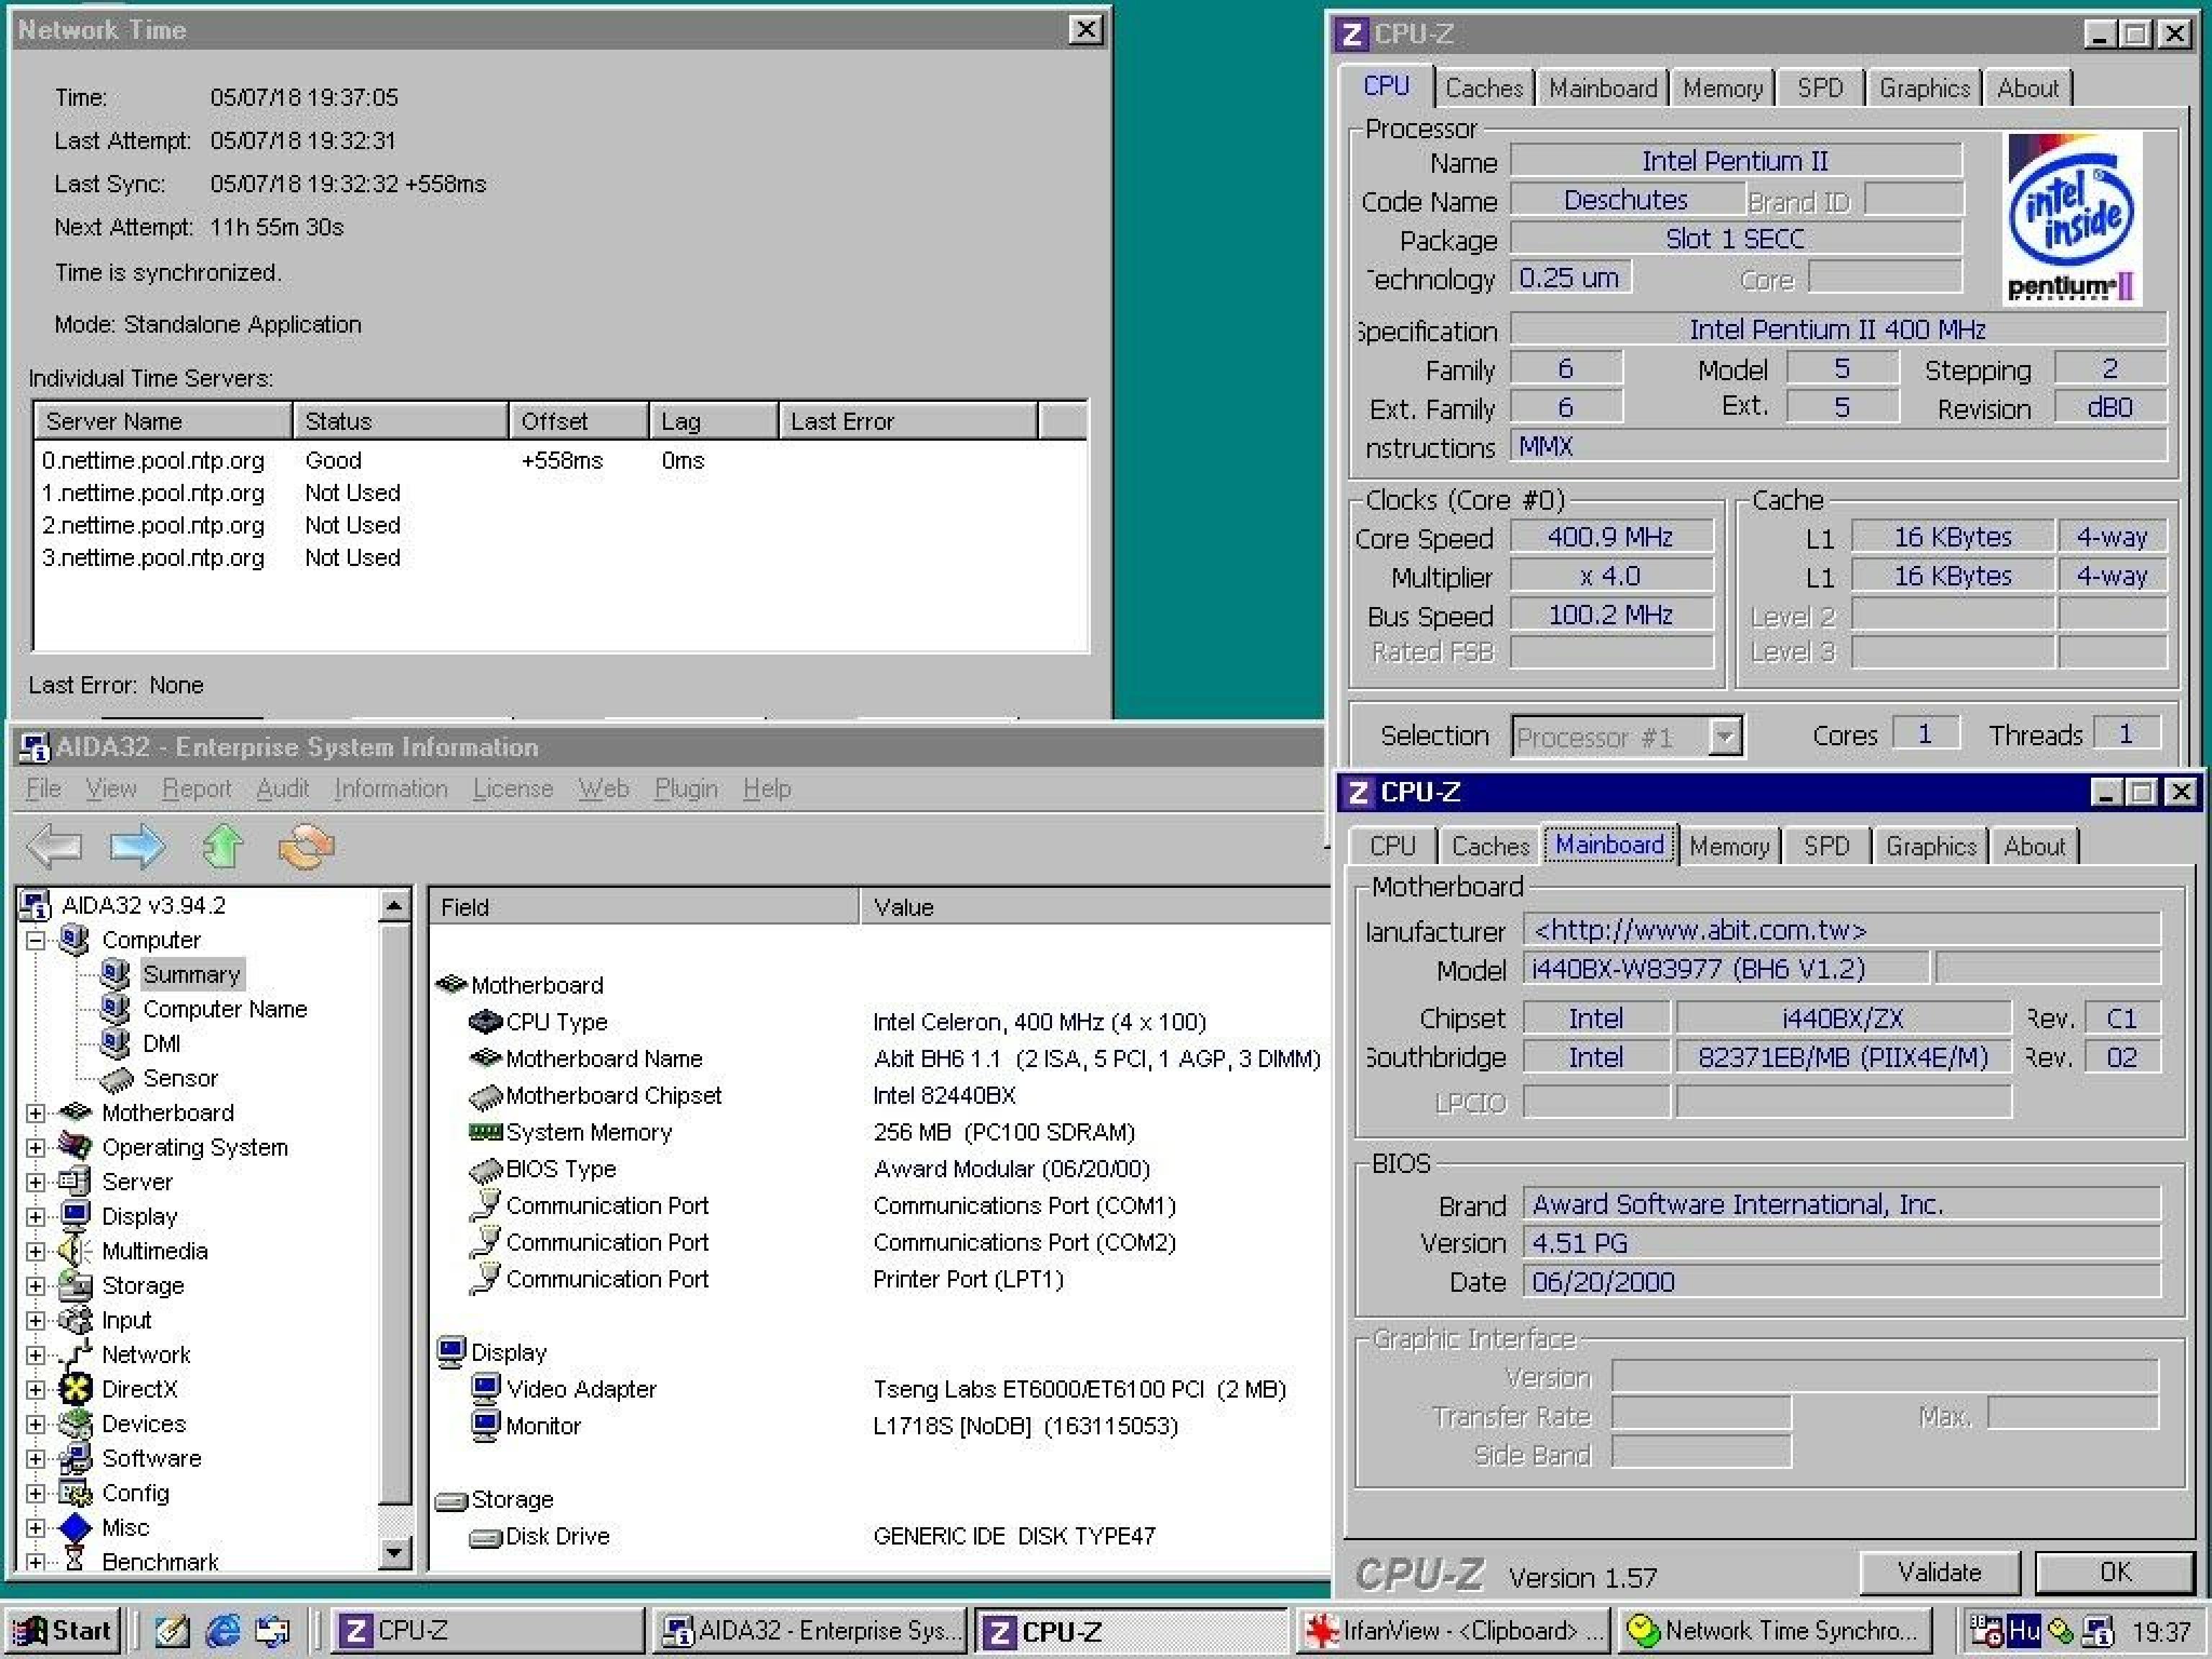2212x1659 pixels.
Task: Expand the Server tree node
Action: click(x=35, y=1182)
